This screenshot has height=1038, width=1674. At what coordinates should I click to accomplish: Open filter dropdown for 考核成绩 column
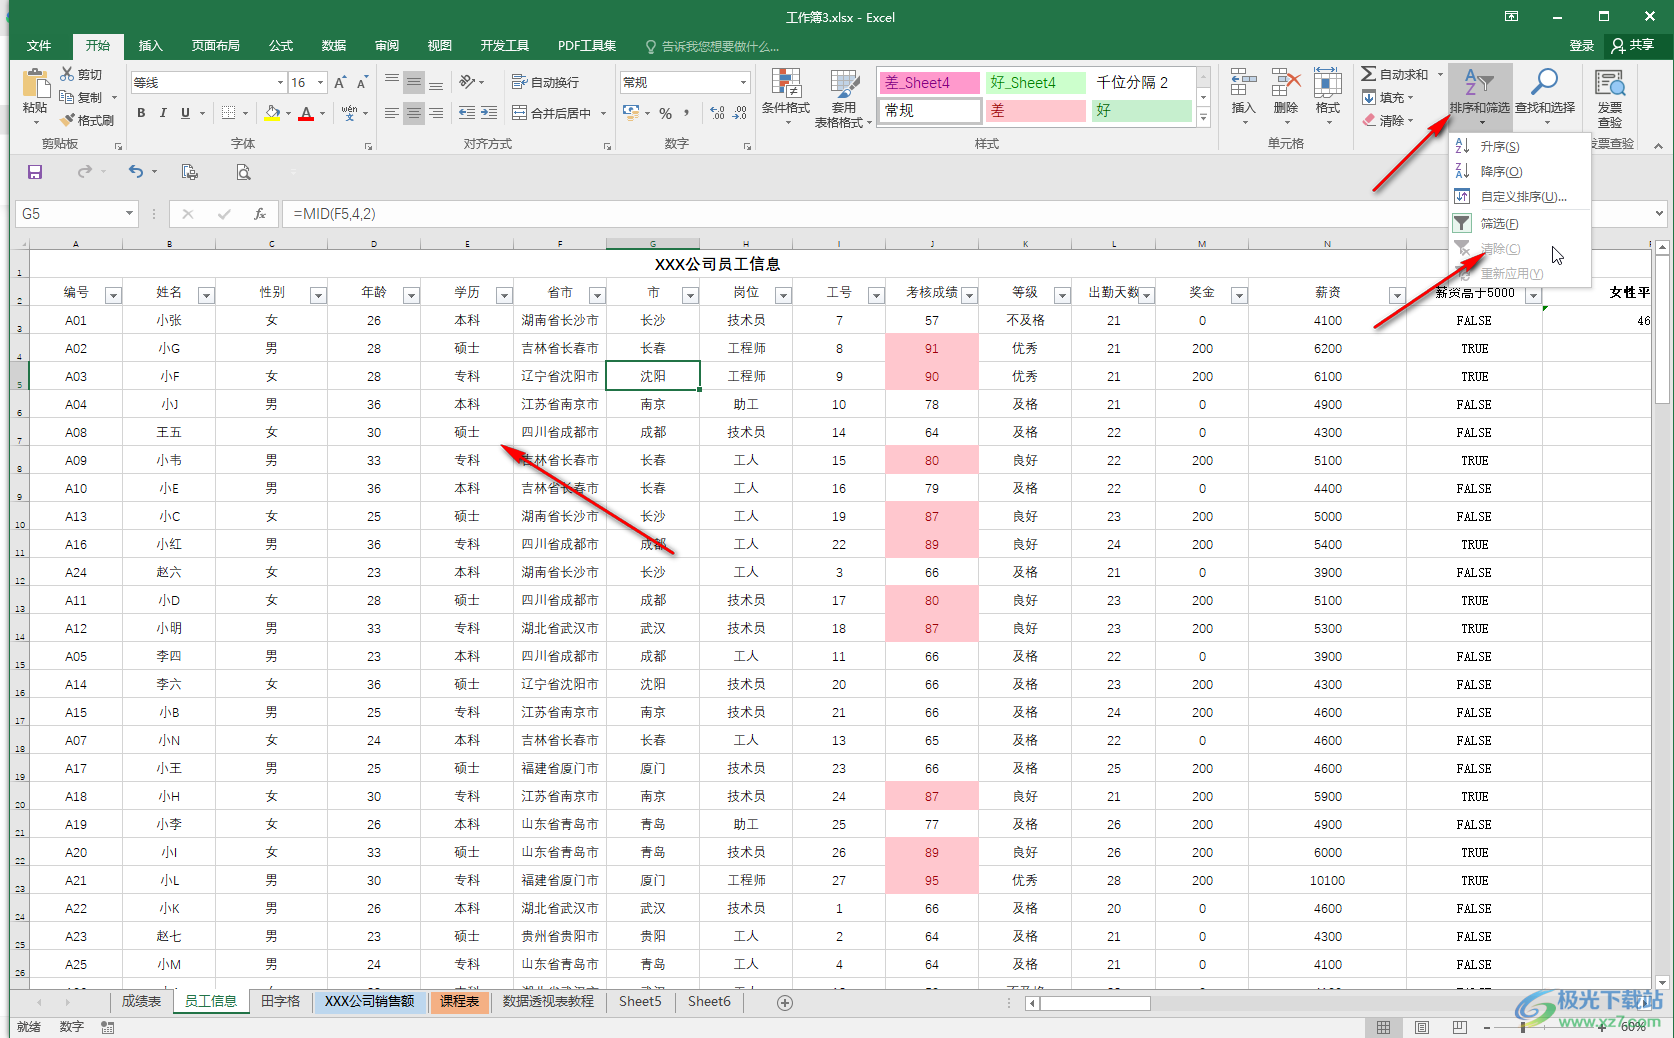[969, 295]
